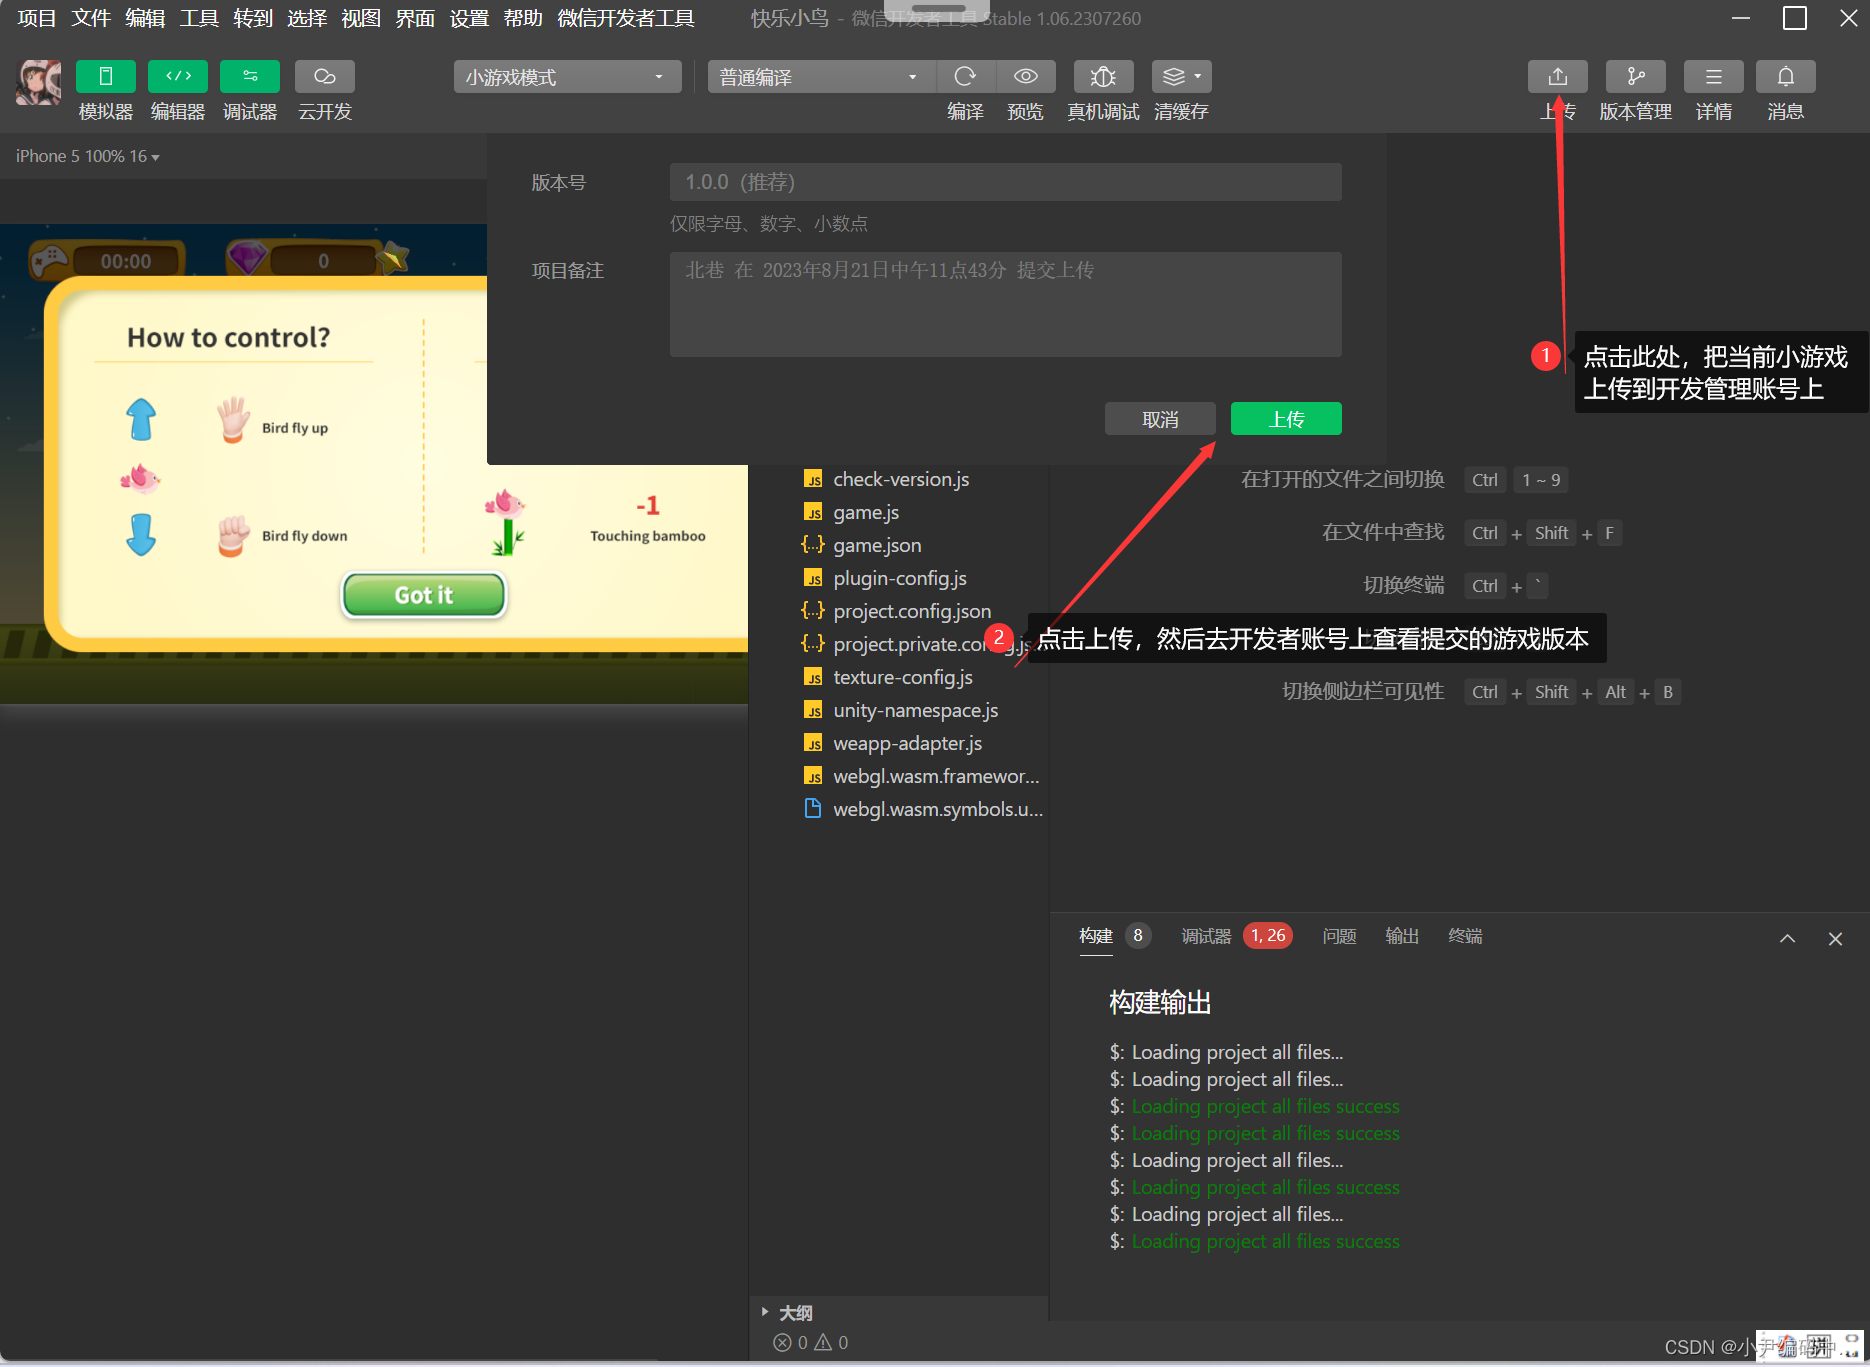This screenshot has width=1870, height=1367.
Task: Open the 普通编译 compile mode dropdown
Action: (821, 77)
